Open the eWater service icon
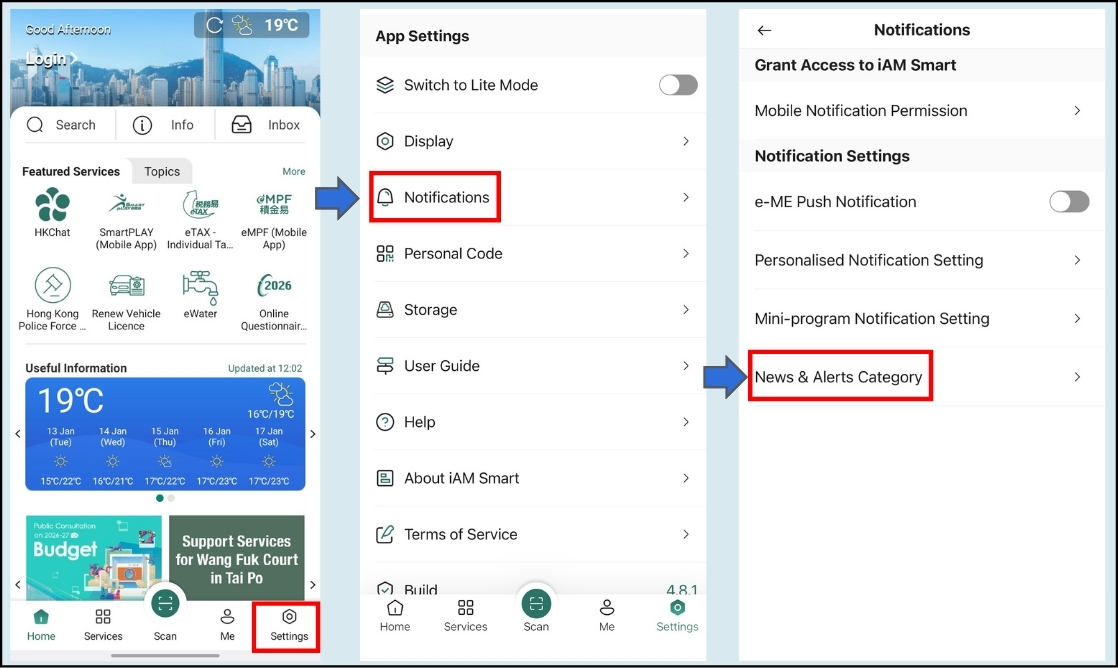The width and height of the screenshot is (1118, 668). pyautogui.click(x=200, y=294)
